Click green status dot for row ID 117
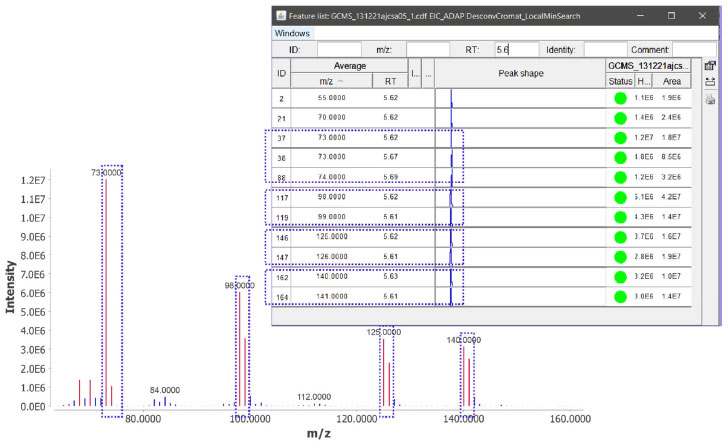This screenshot has height=445, width=728. coord(619,197)
